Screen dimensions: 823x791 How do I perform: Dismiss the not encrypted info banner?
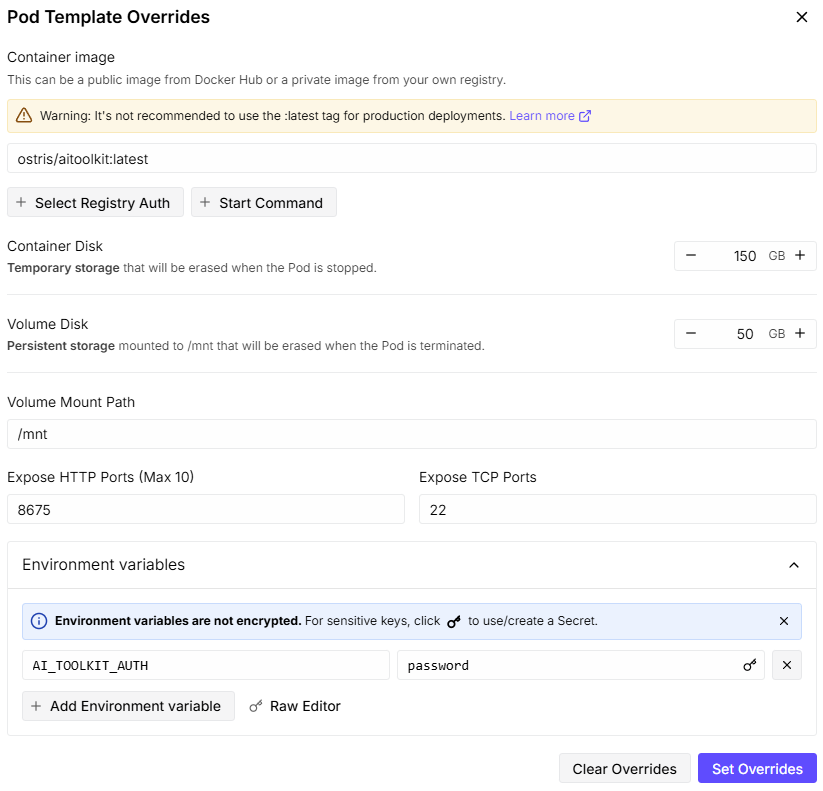pos(784,621)
